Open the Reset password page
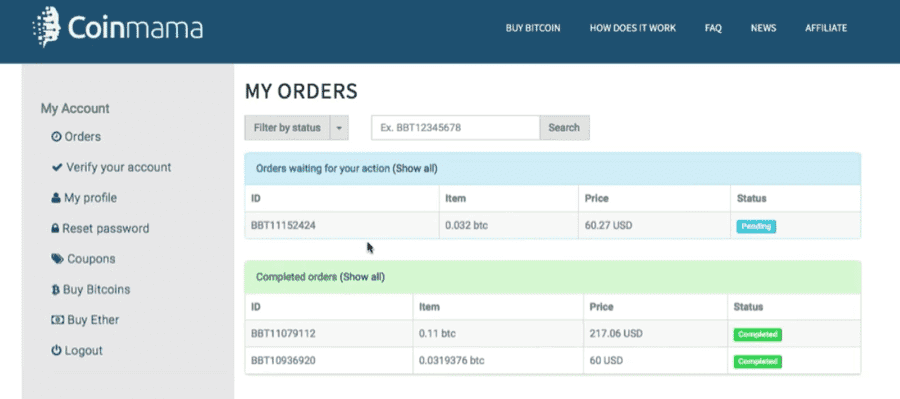Viewport: 900px width, 399px height. click(106, 228)
